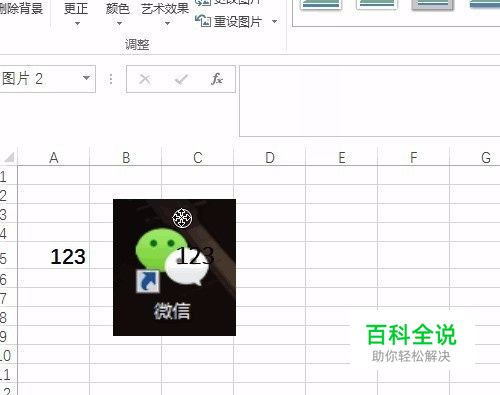This screenshot has height=395, width=500.
Task: Open the 更正 corrections dropdown
Action: tap(76, 13)
